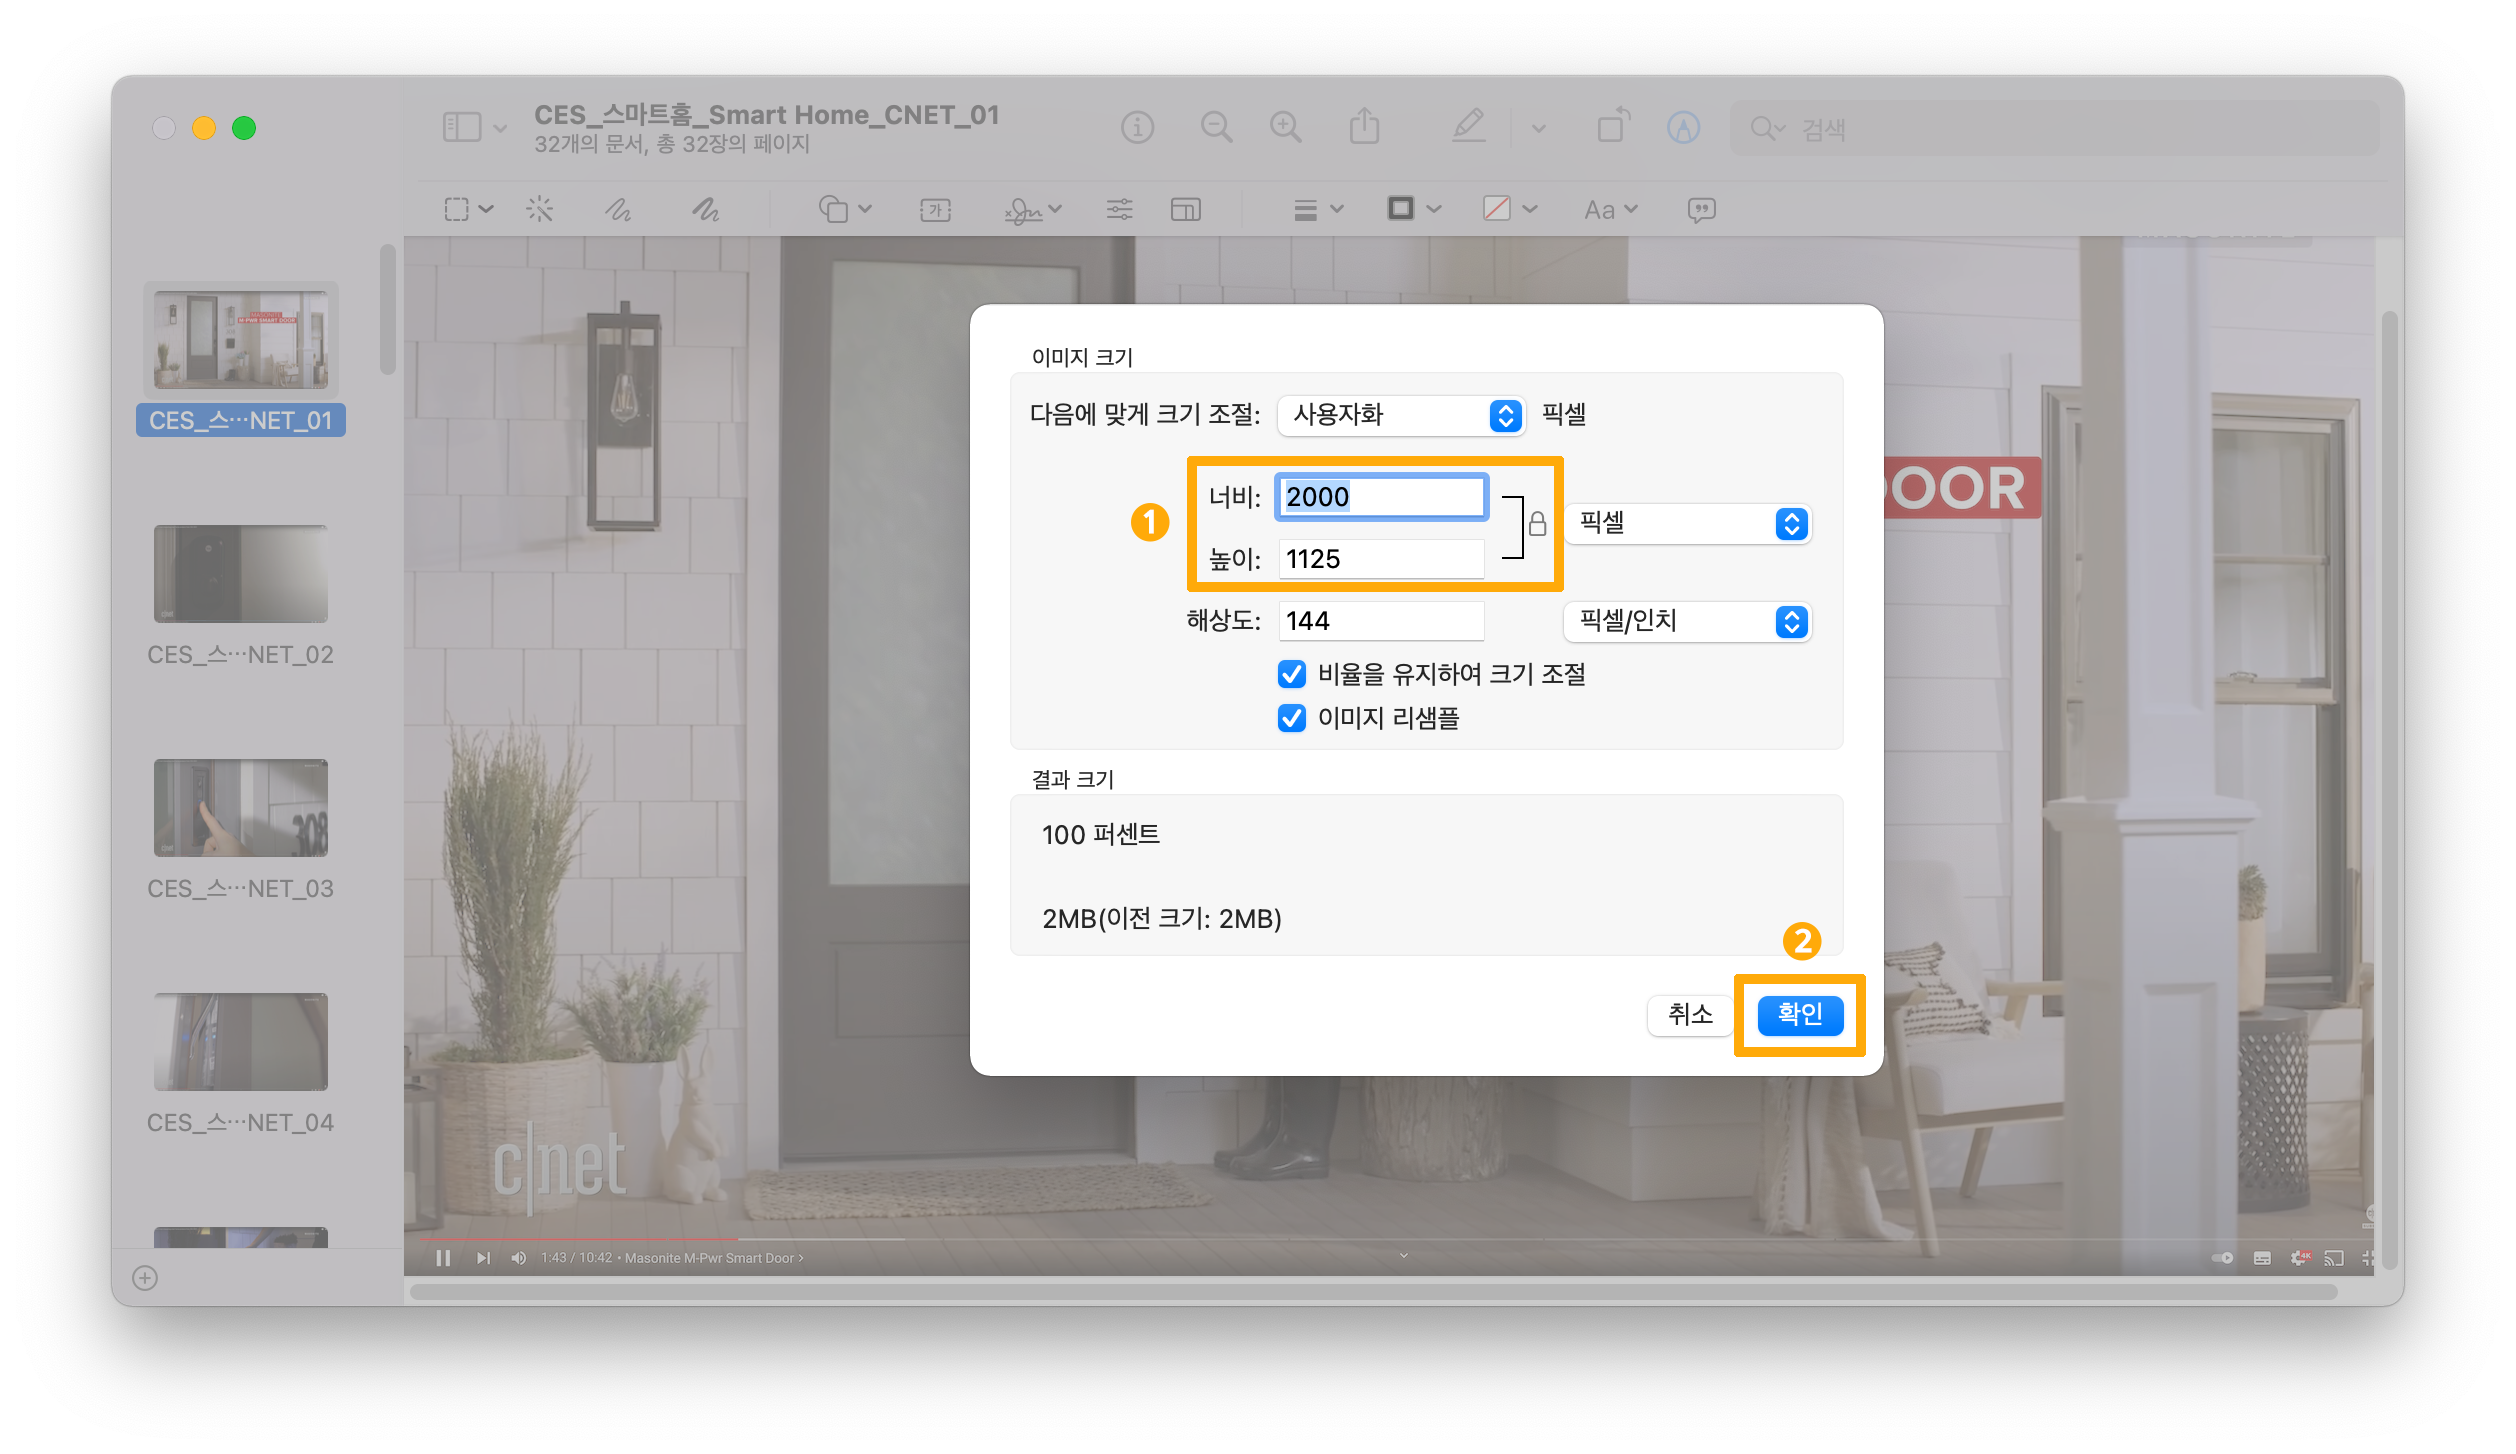This screenshot has width=2516, height=1454.
Task: Click the 취소 button
Action: tap(1690, 1015)
